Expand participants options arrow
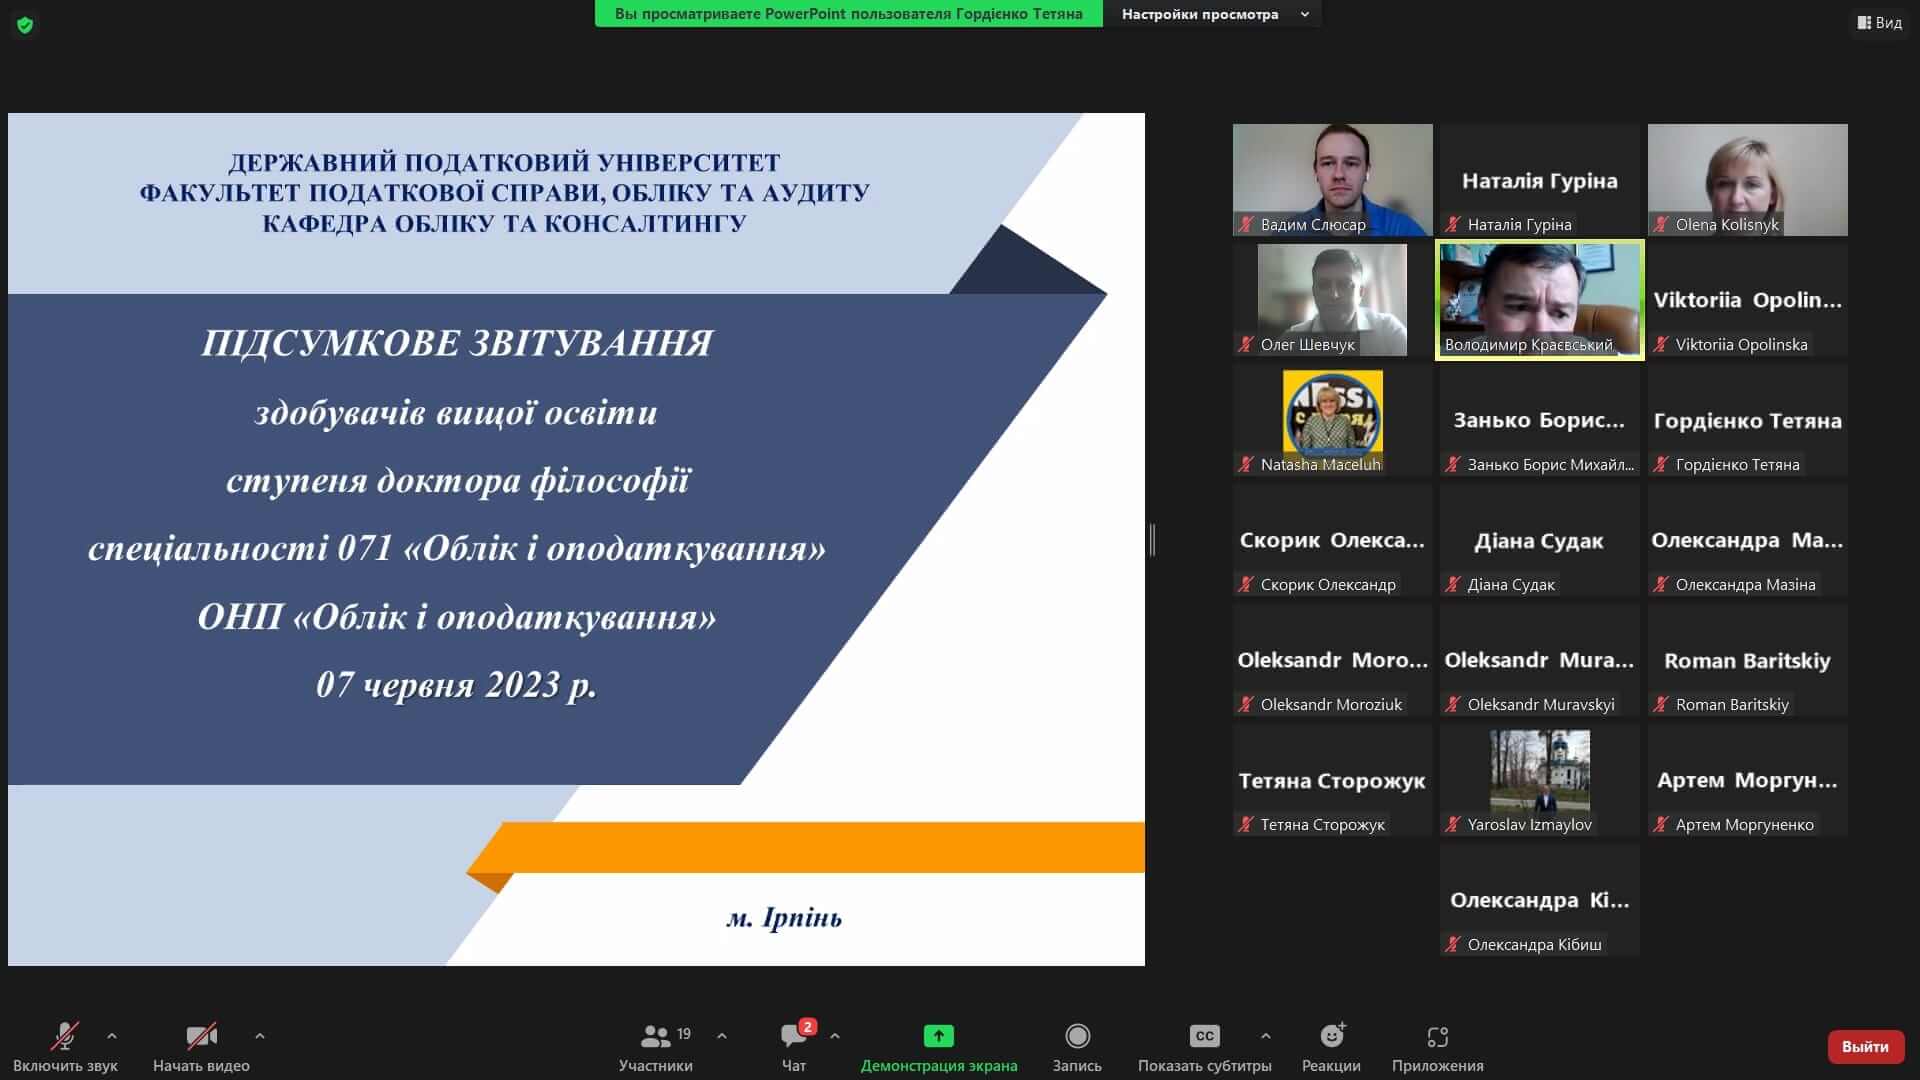This screenshot has height=1080, width=1920. coord(722,1036)
